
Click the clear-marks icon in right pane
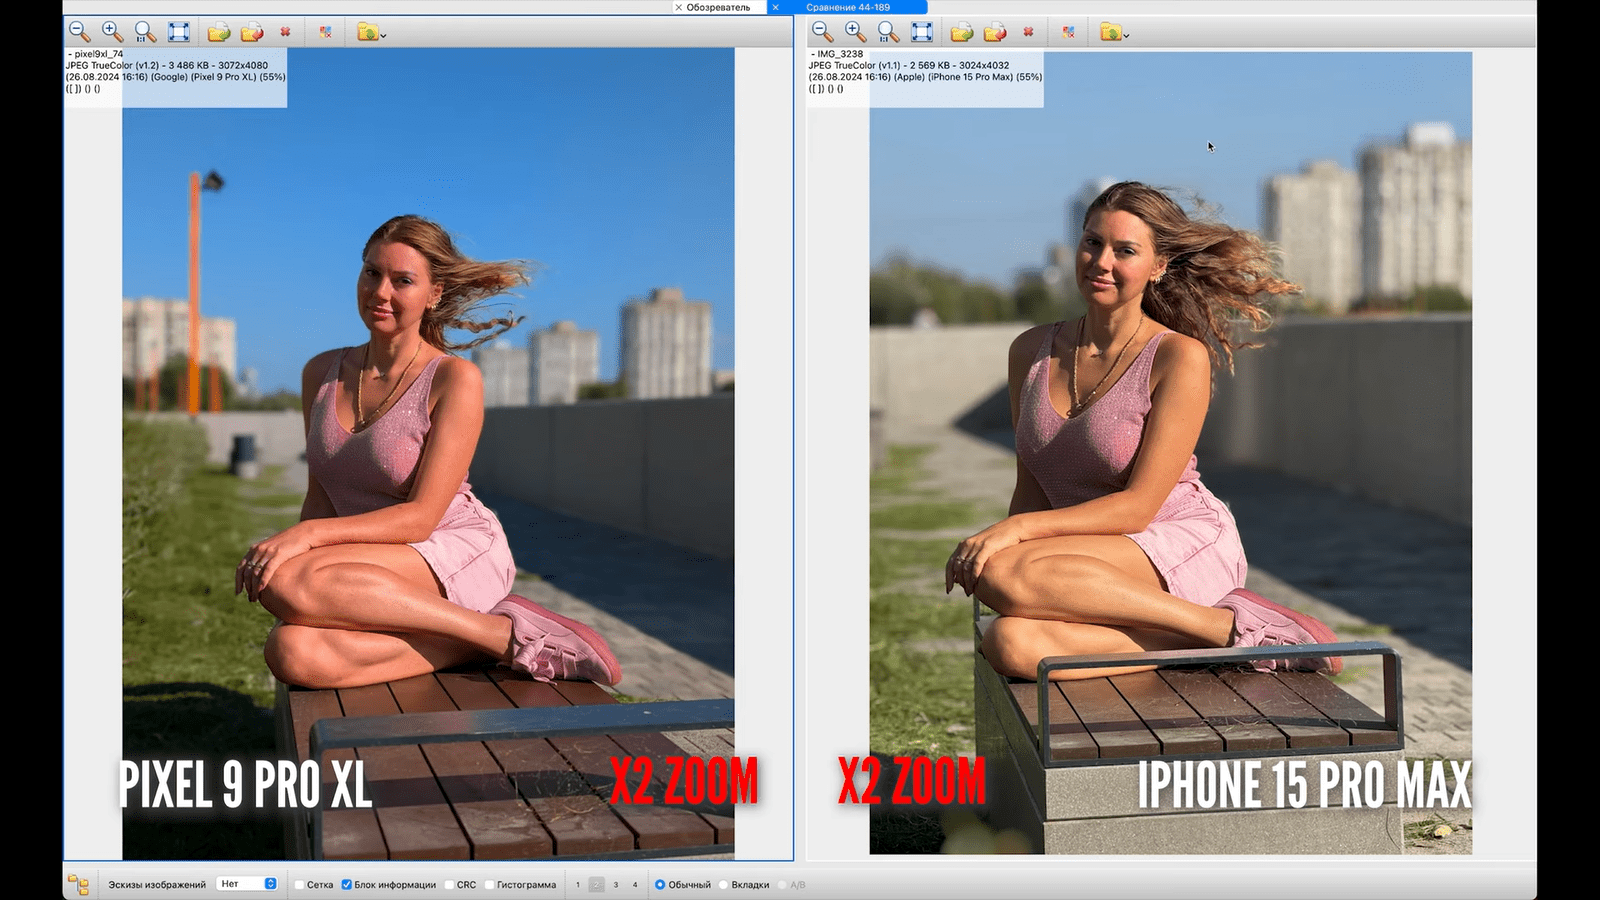click(1068, 32)
